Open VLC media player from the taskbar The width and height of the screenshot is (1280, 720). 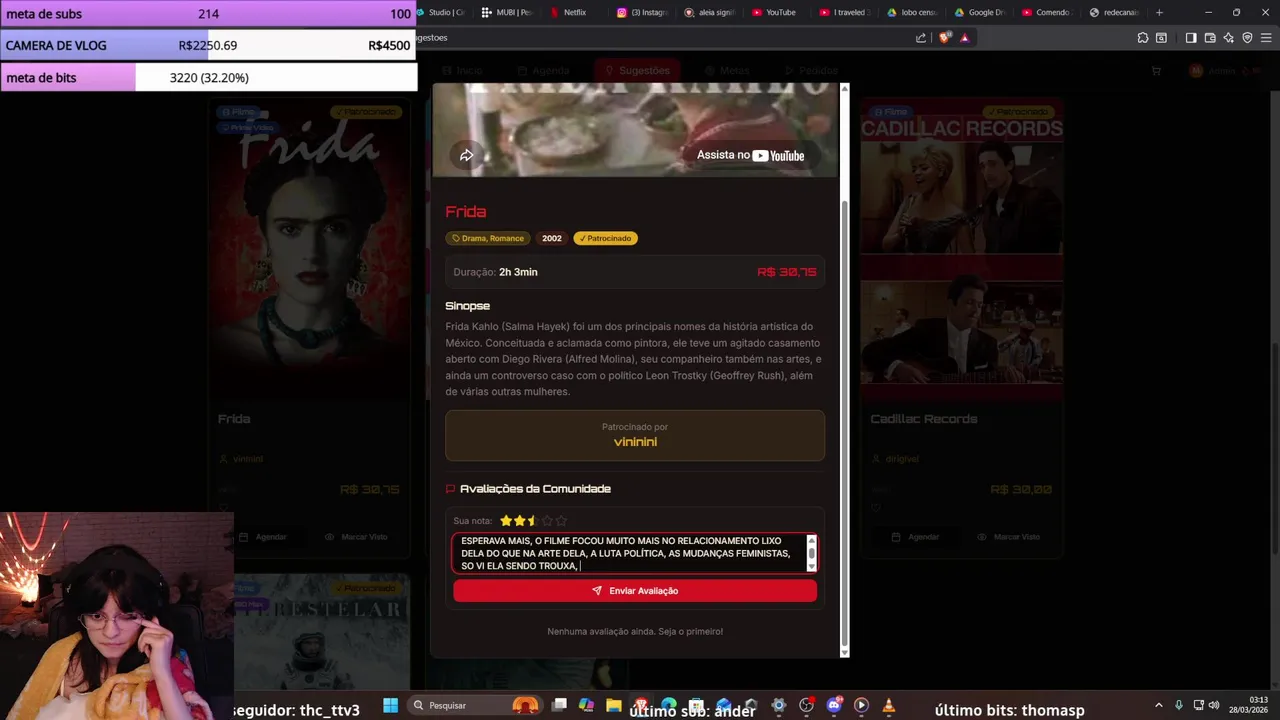[x=888, y=705]
